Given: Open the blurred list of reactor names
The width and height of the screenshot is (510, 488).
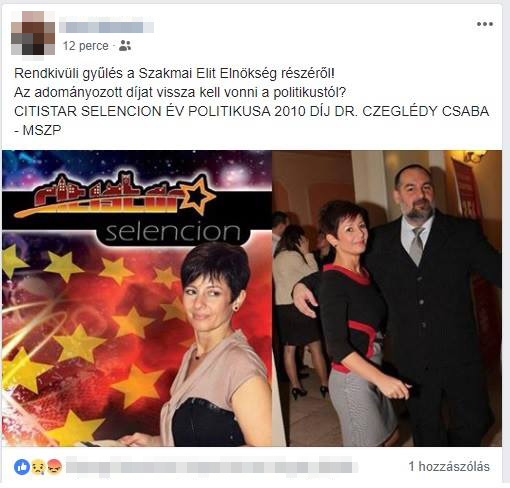Looking at the screenshot, I should (212, 467).
